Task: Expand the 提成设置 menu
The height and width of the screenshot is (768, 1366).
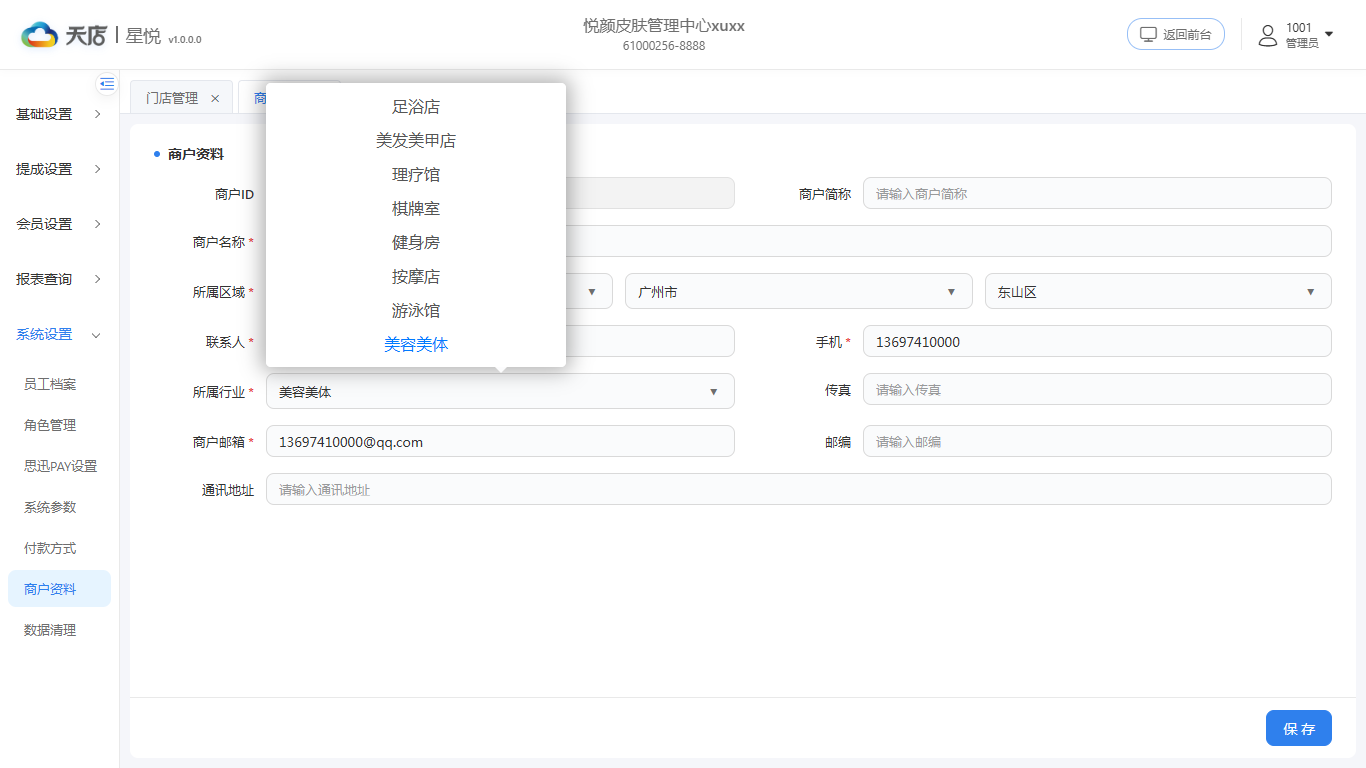Action: [59, 169]
